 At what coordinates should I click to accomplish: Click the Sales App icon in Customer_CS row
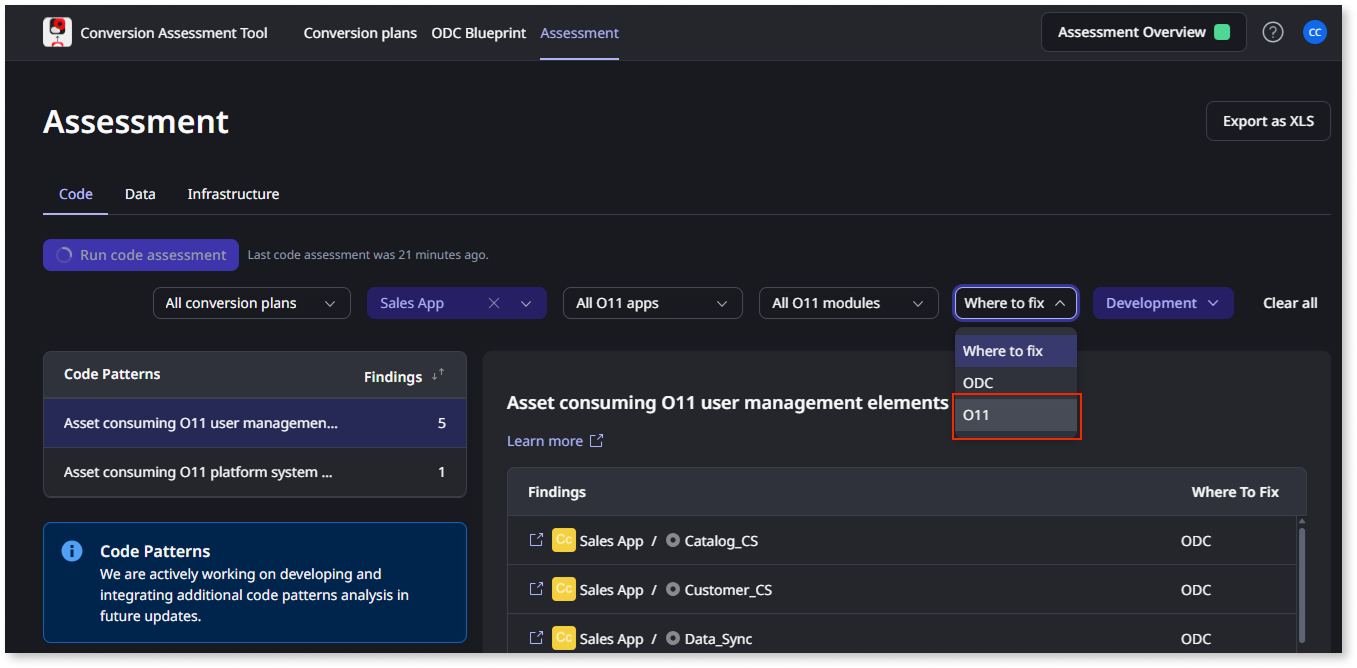(564, 589)
